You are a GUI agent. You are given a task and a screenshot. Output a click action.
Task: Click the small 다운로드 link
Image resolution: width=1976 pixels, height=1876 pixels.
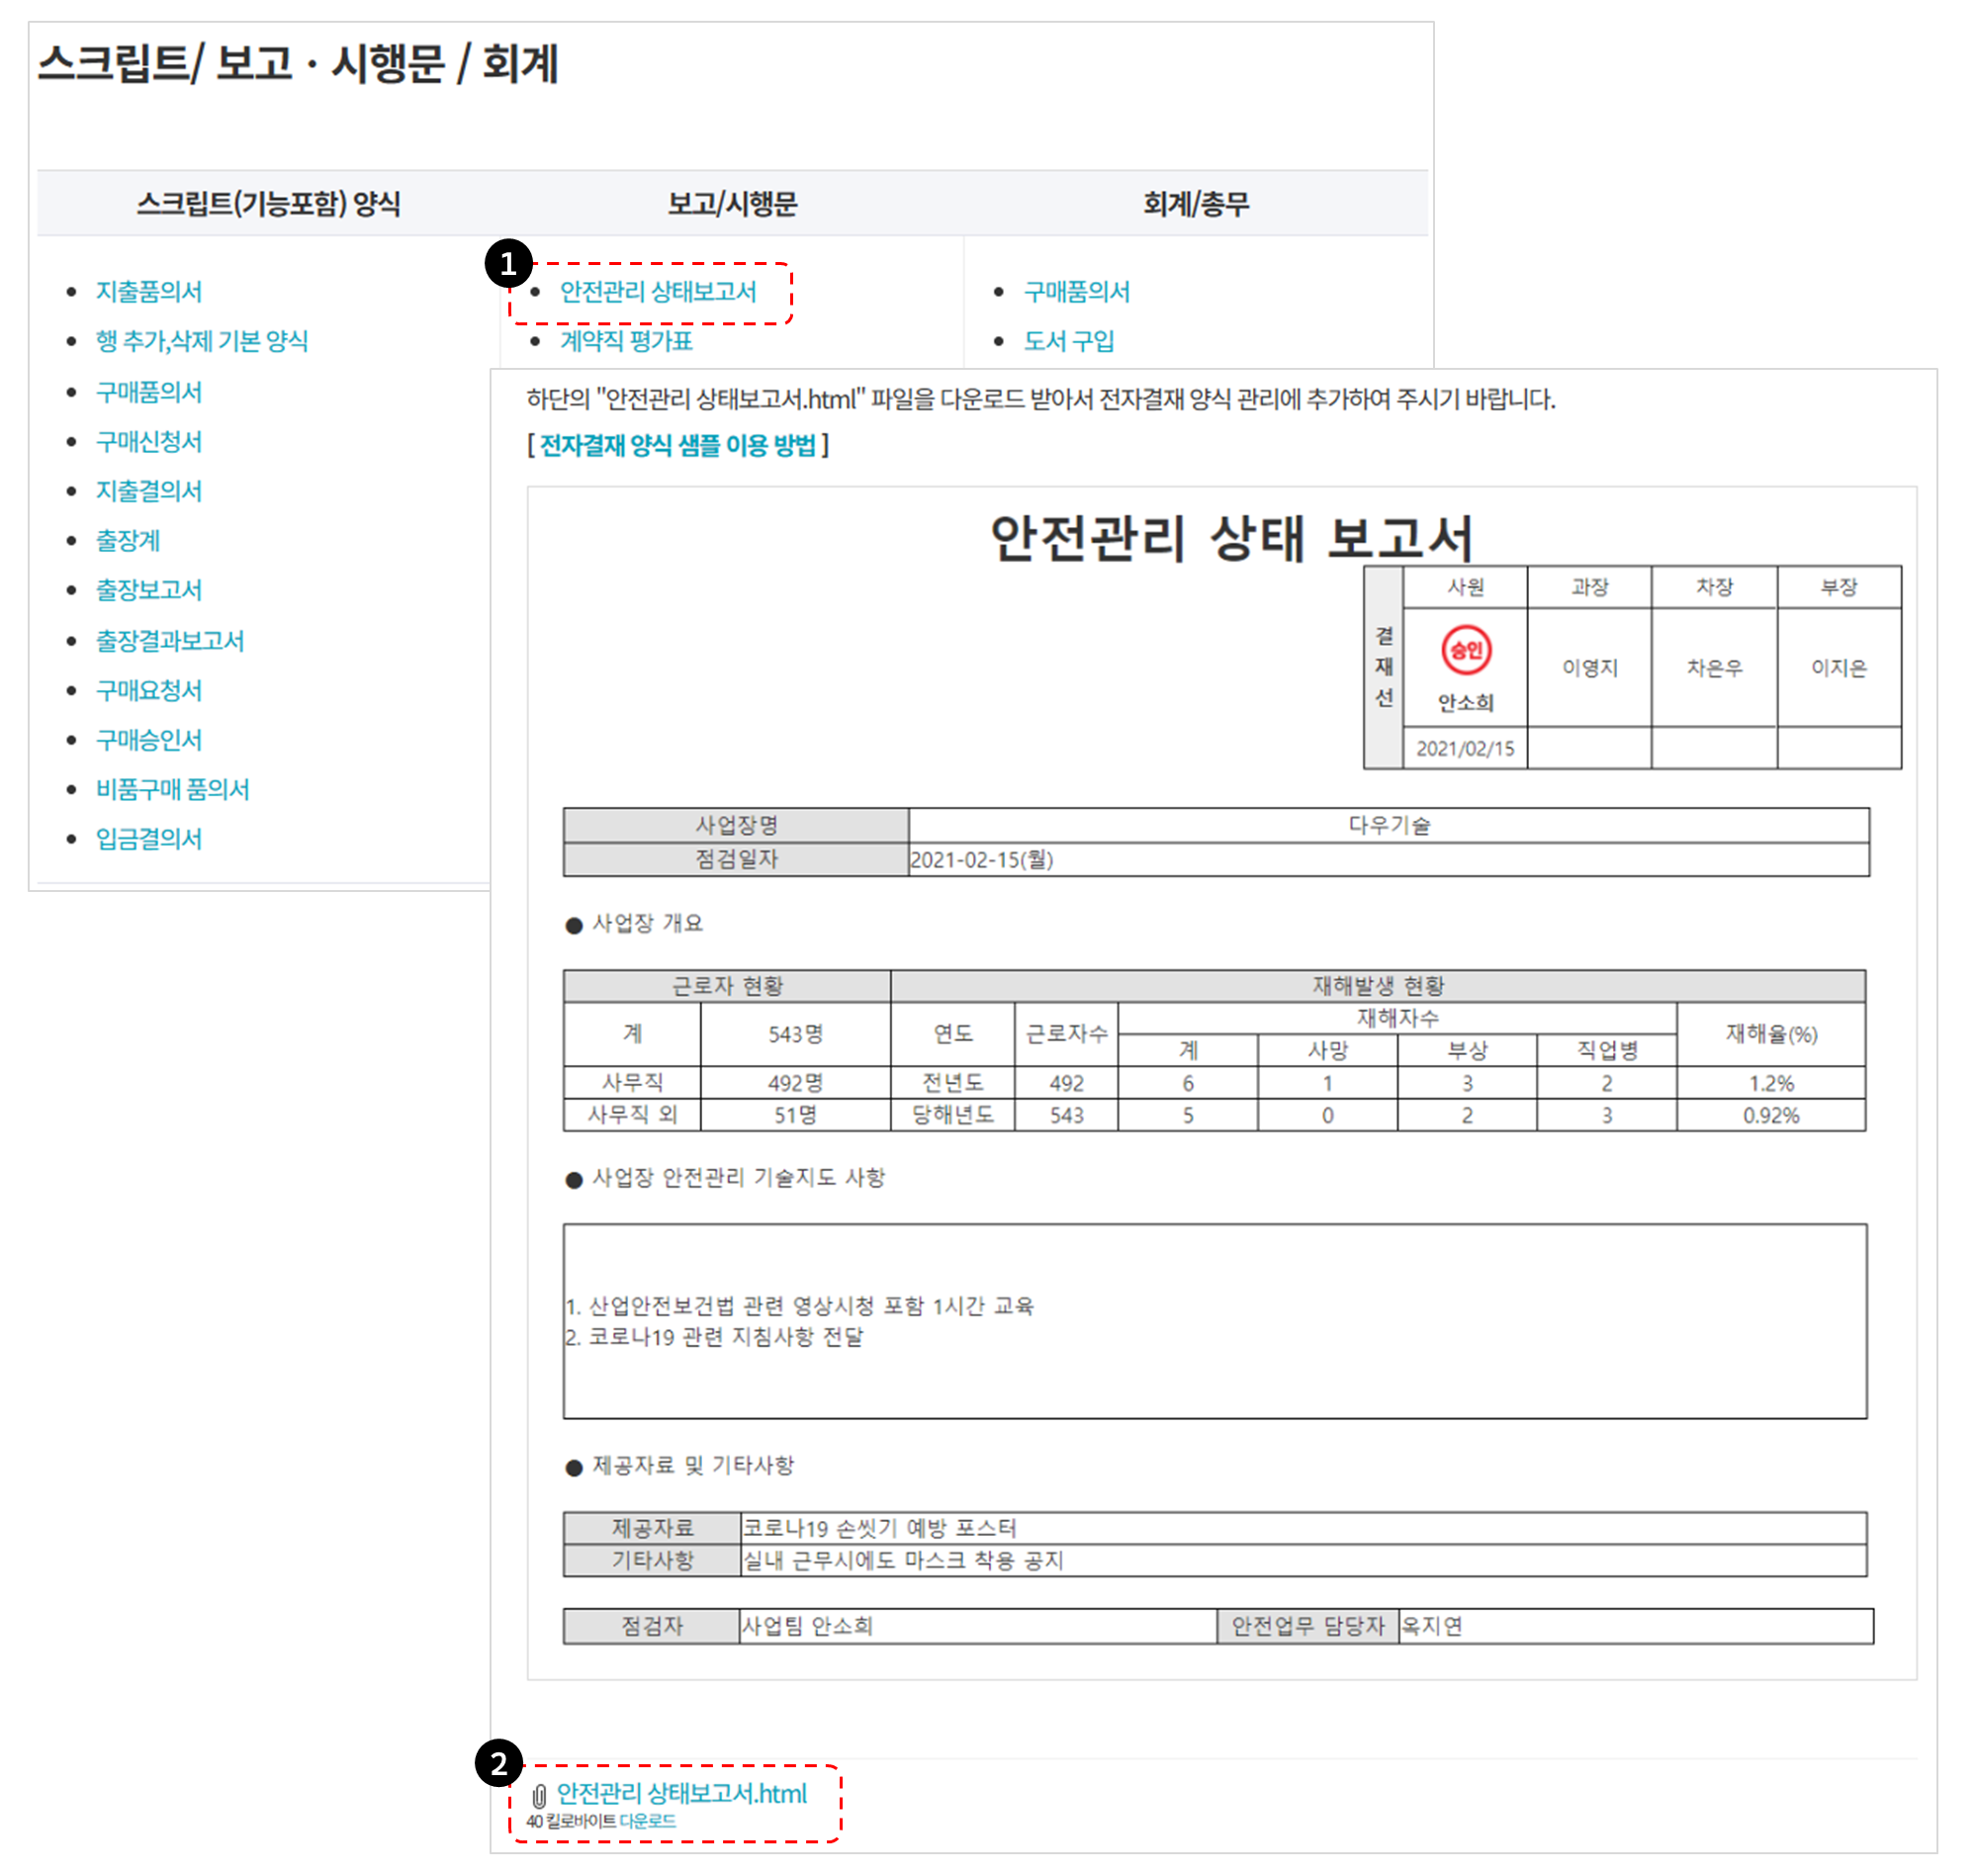pos(647,1821)
